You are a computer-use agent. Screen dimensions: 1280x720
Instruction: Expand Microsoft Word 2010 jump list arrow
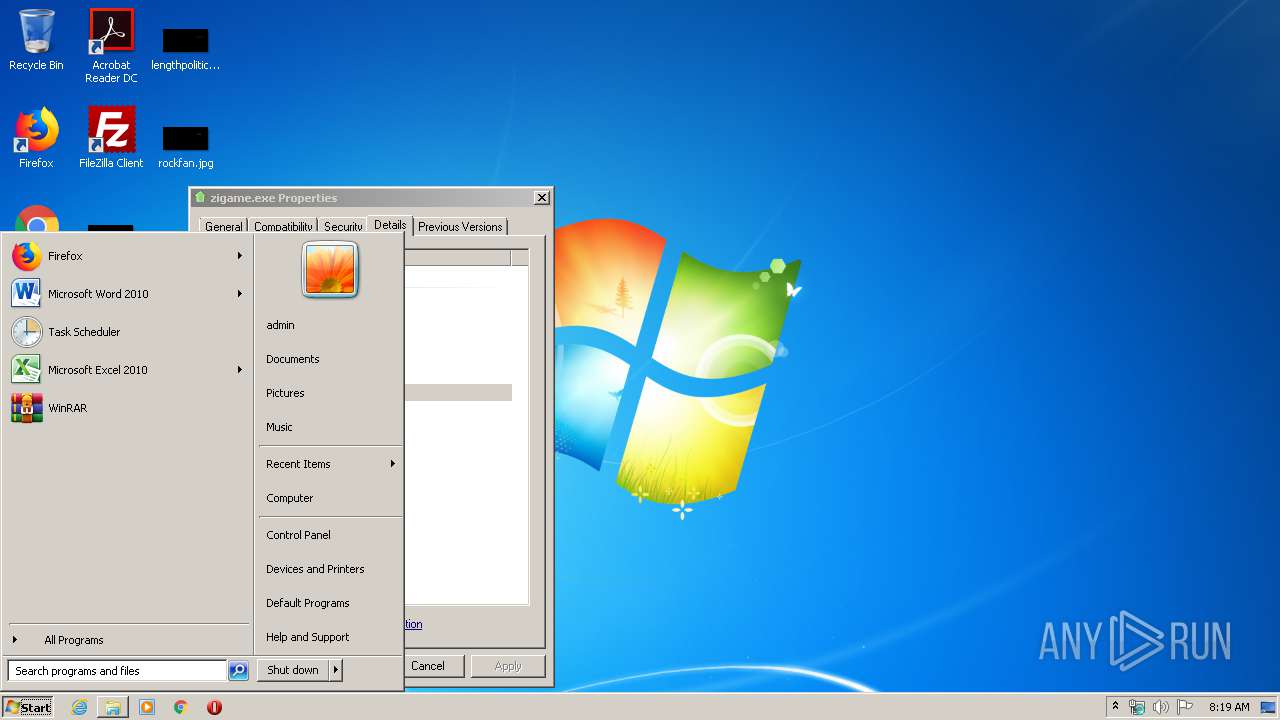[x=240, y=294]
